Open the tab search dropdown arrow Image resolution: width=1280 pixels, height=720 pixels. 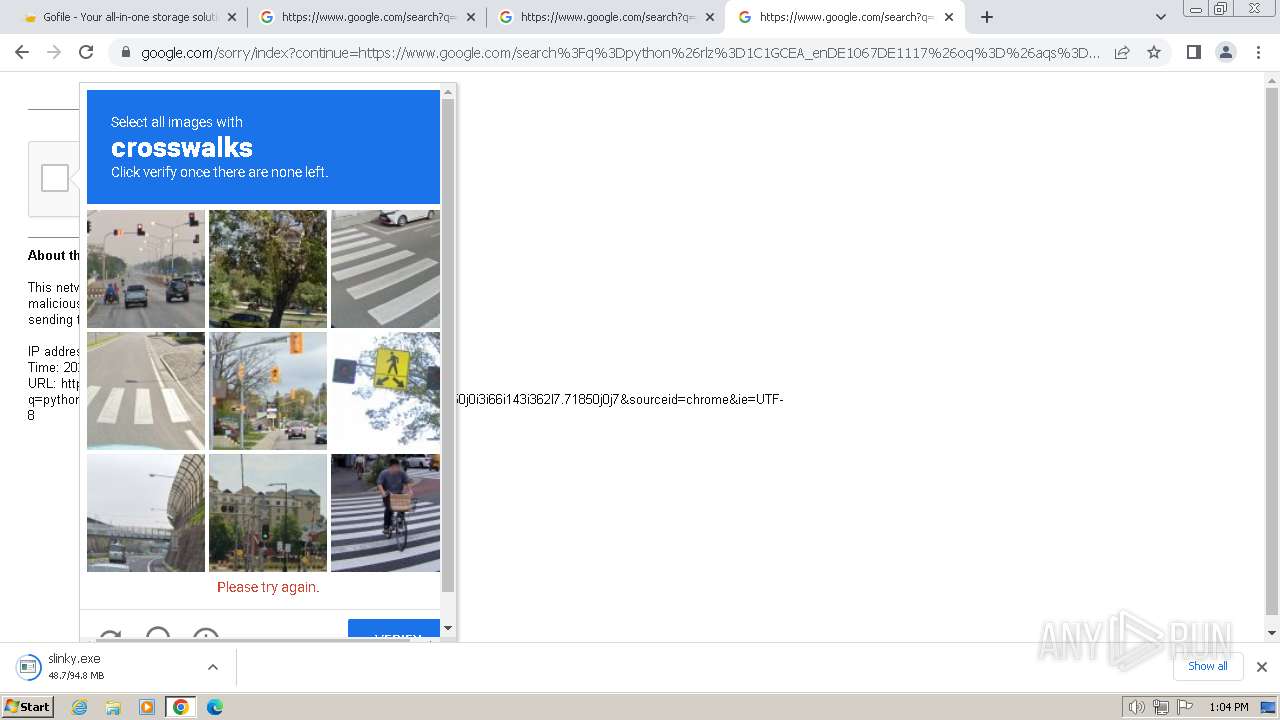(1160, 17)
